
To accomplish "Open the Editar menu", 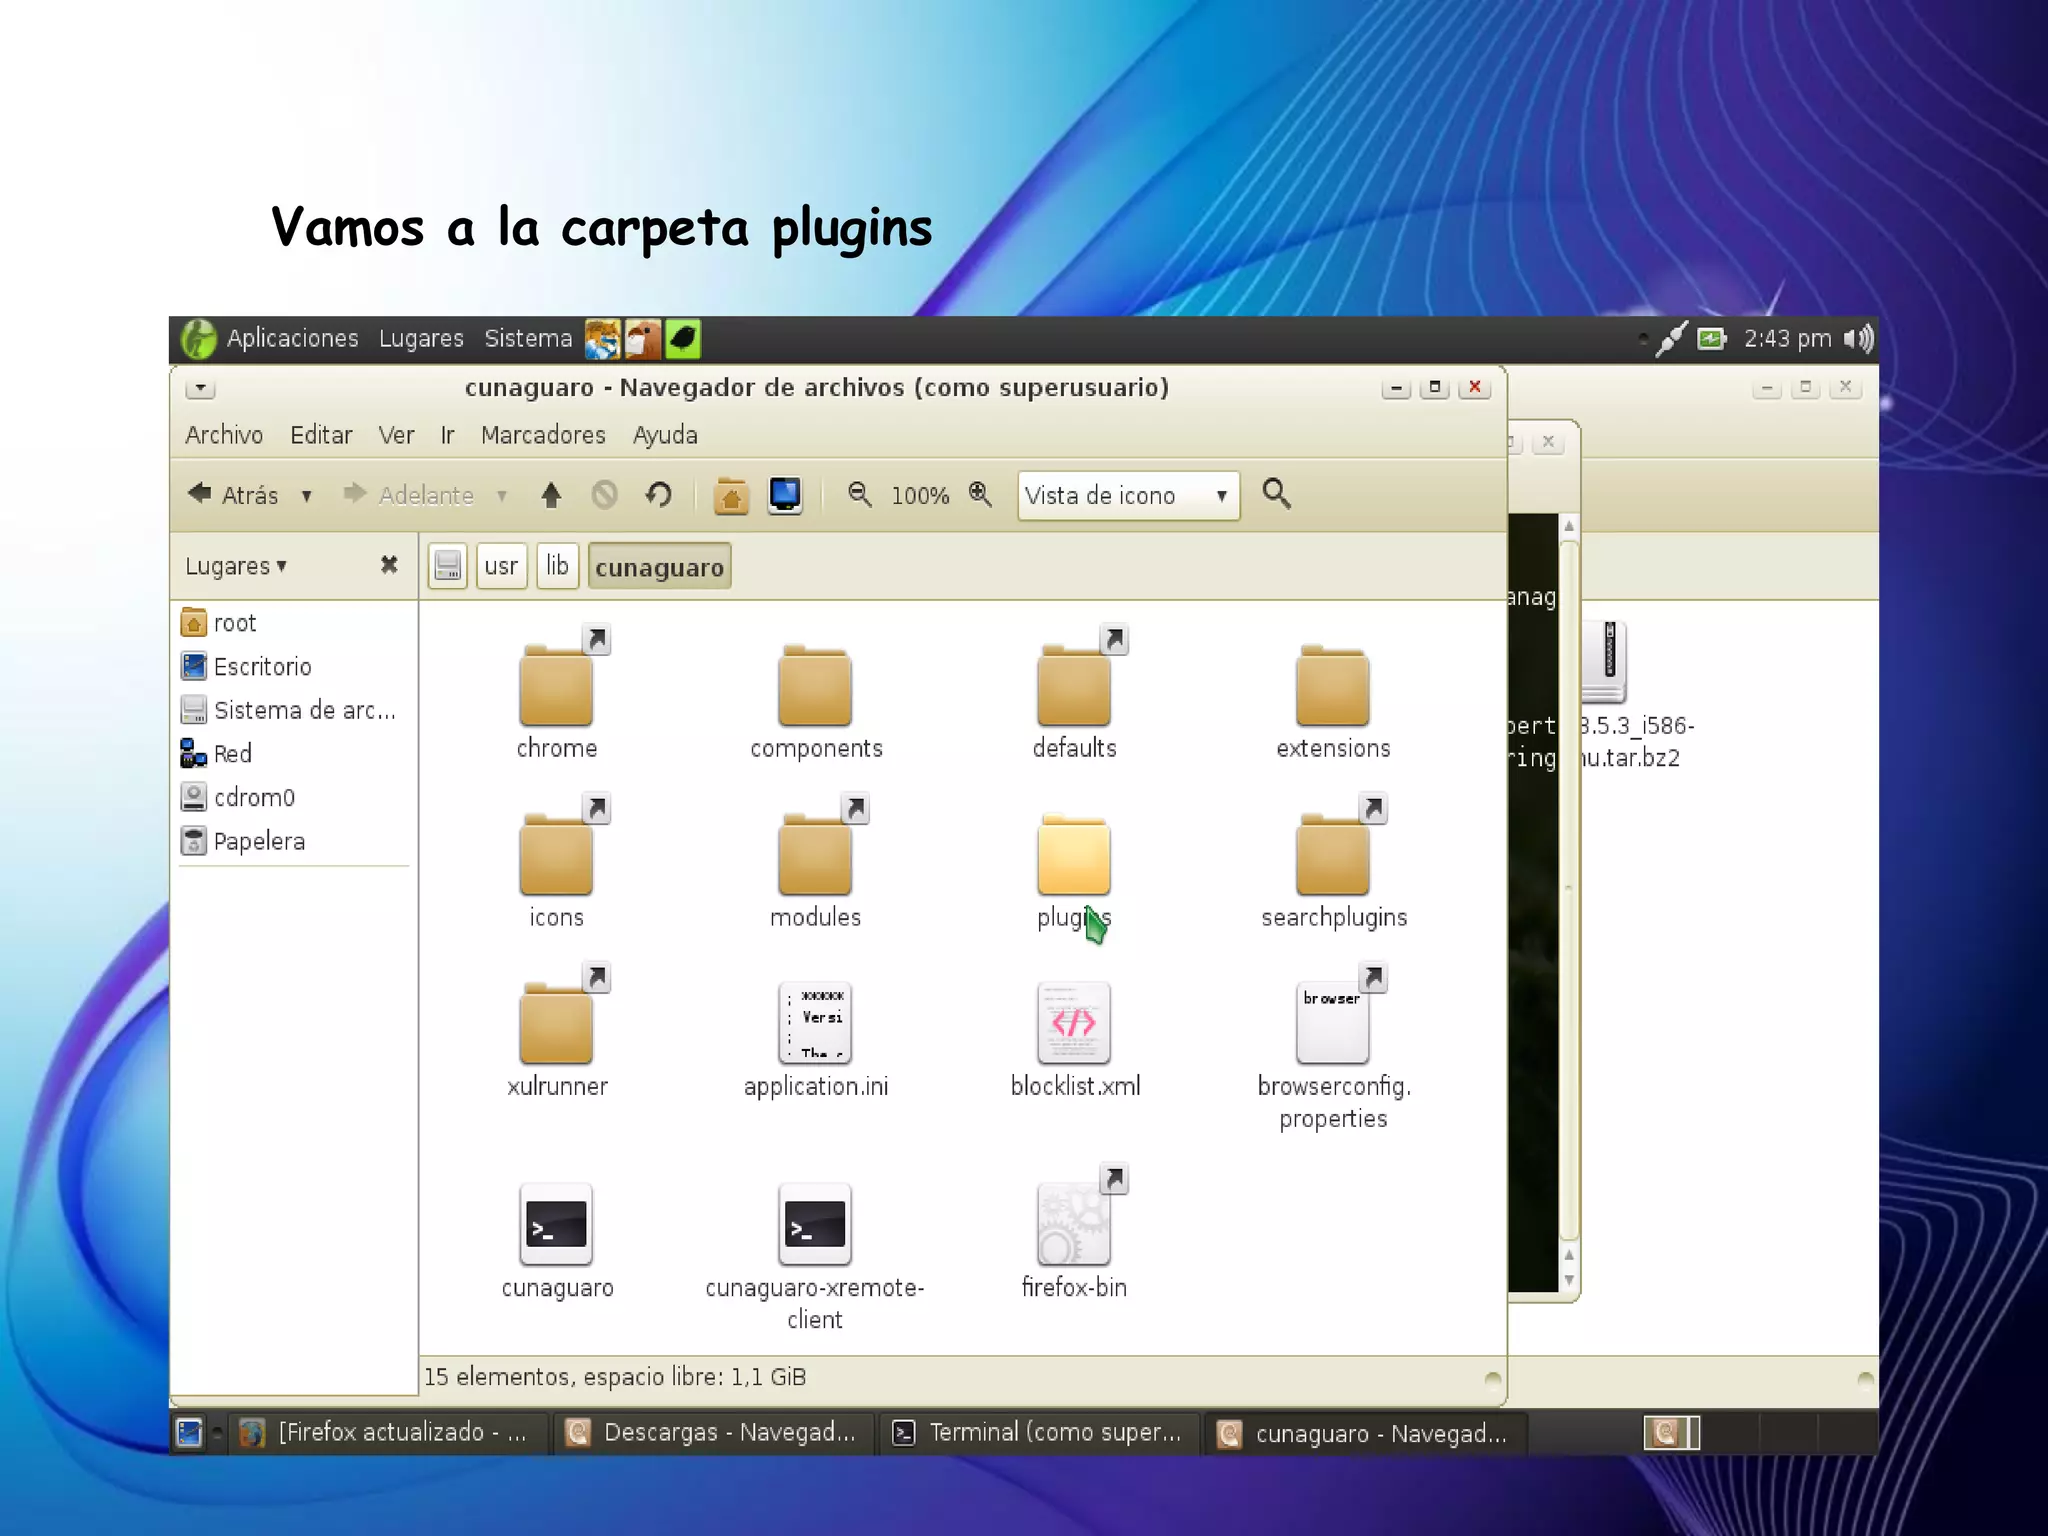I will (x=321, y=435).
